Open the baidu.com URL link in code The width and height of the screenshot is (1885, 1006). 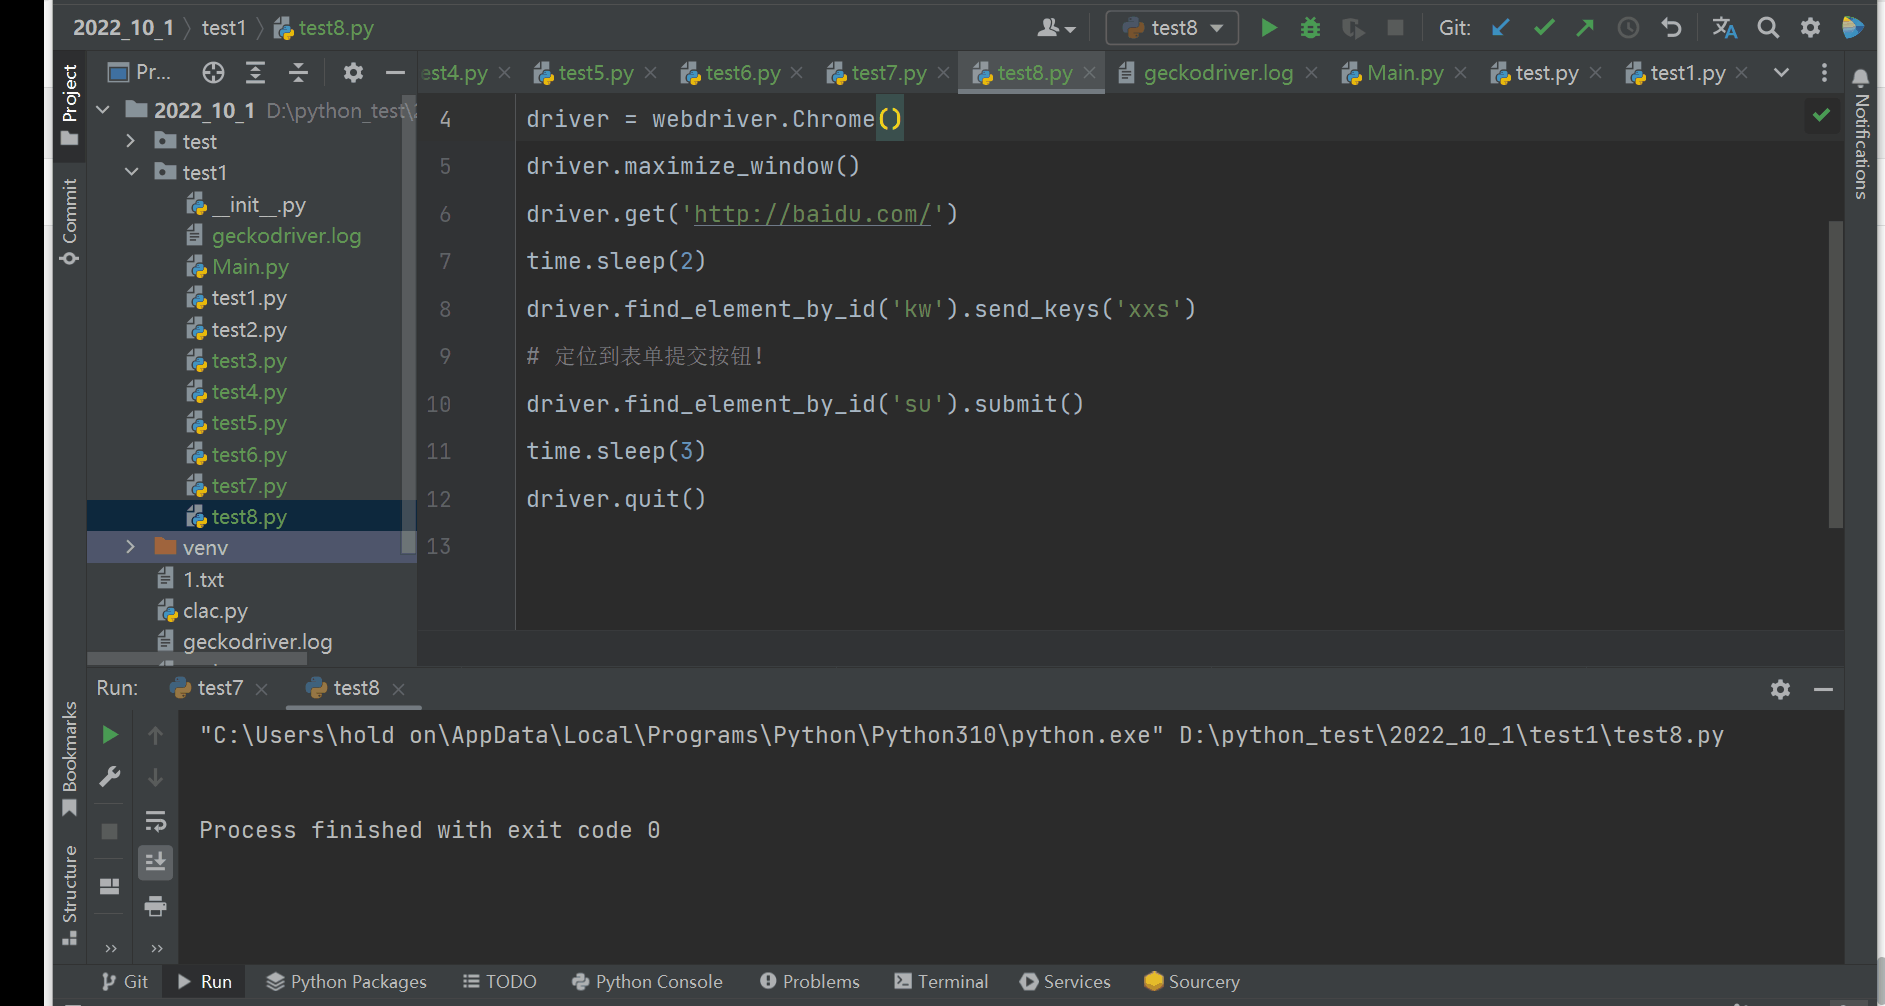(812, 213)
